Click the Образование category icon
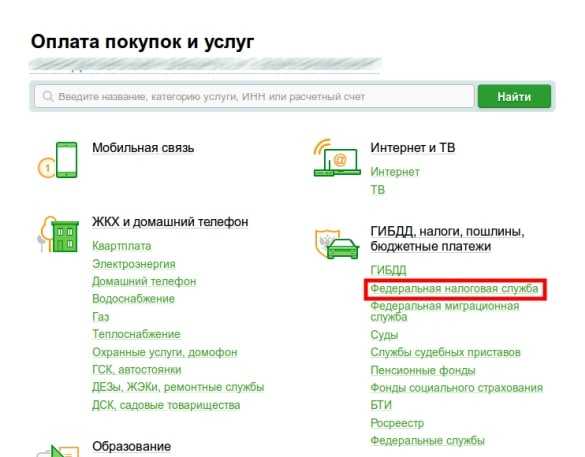The height and width of the screenshot is (457, 585). (x=58, y=450)
